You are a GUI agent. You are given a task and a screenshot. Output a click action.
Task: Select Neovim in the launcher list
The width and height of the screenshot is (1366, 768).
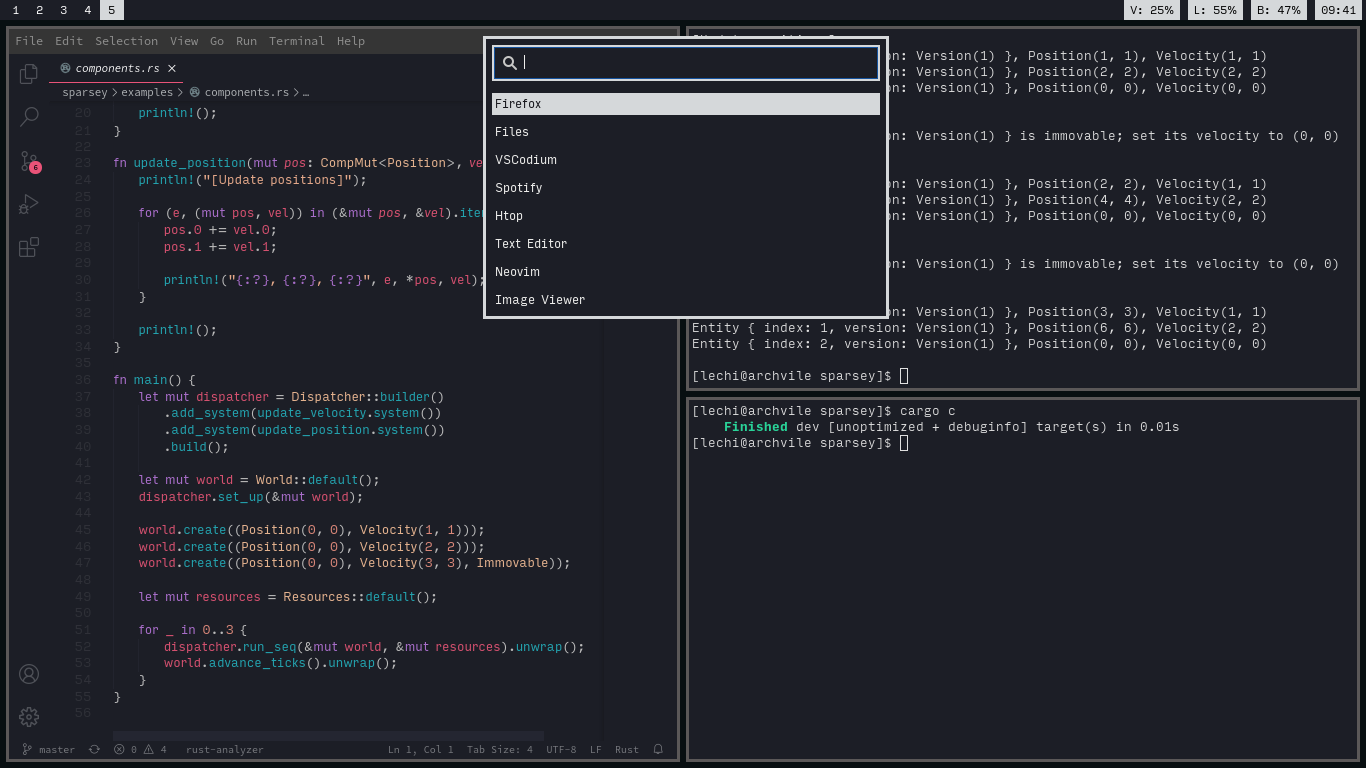tap(517, 272)
